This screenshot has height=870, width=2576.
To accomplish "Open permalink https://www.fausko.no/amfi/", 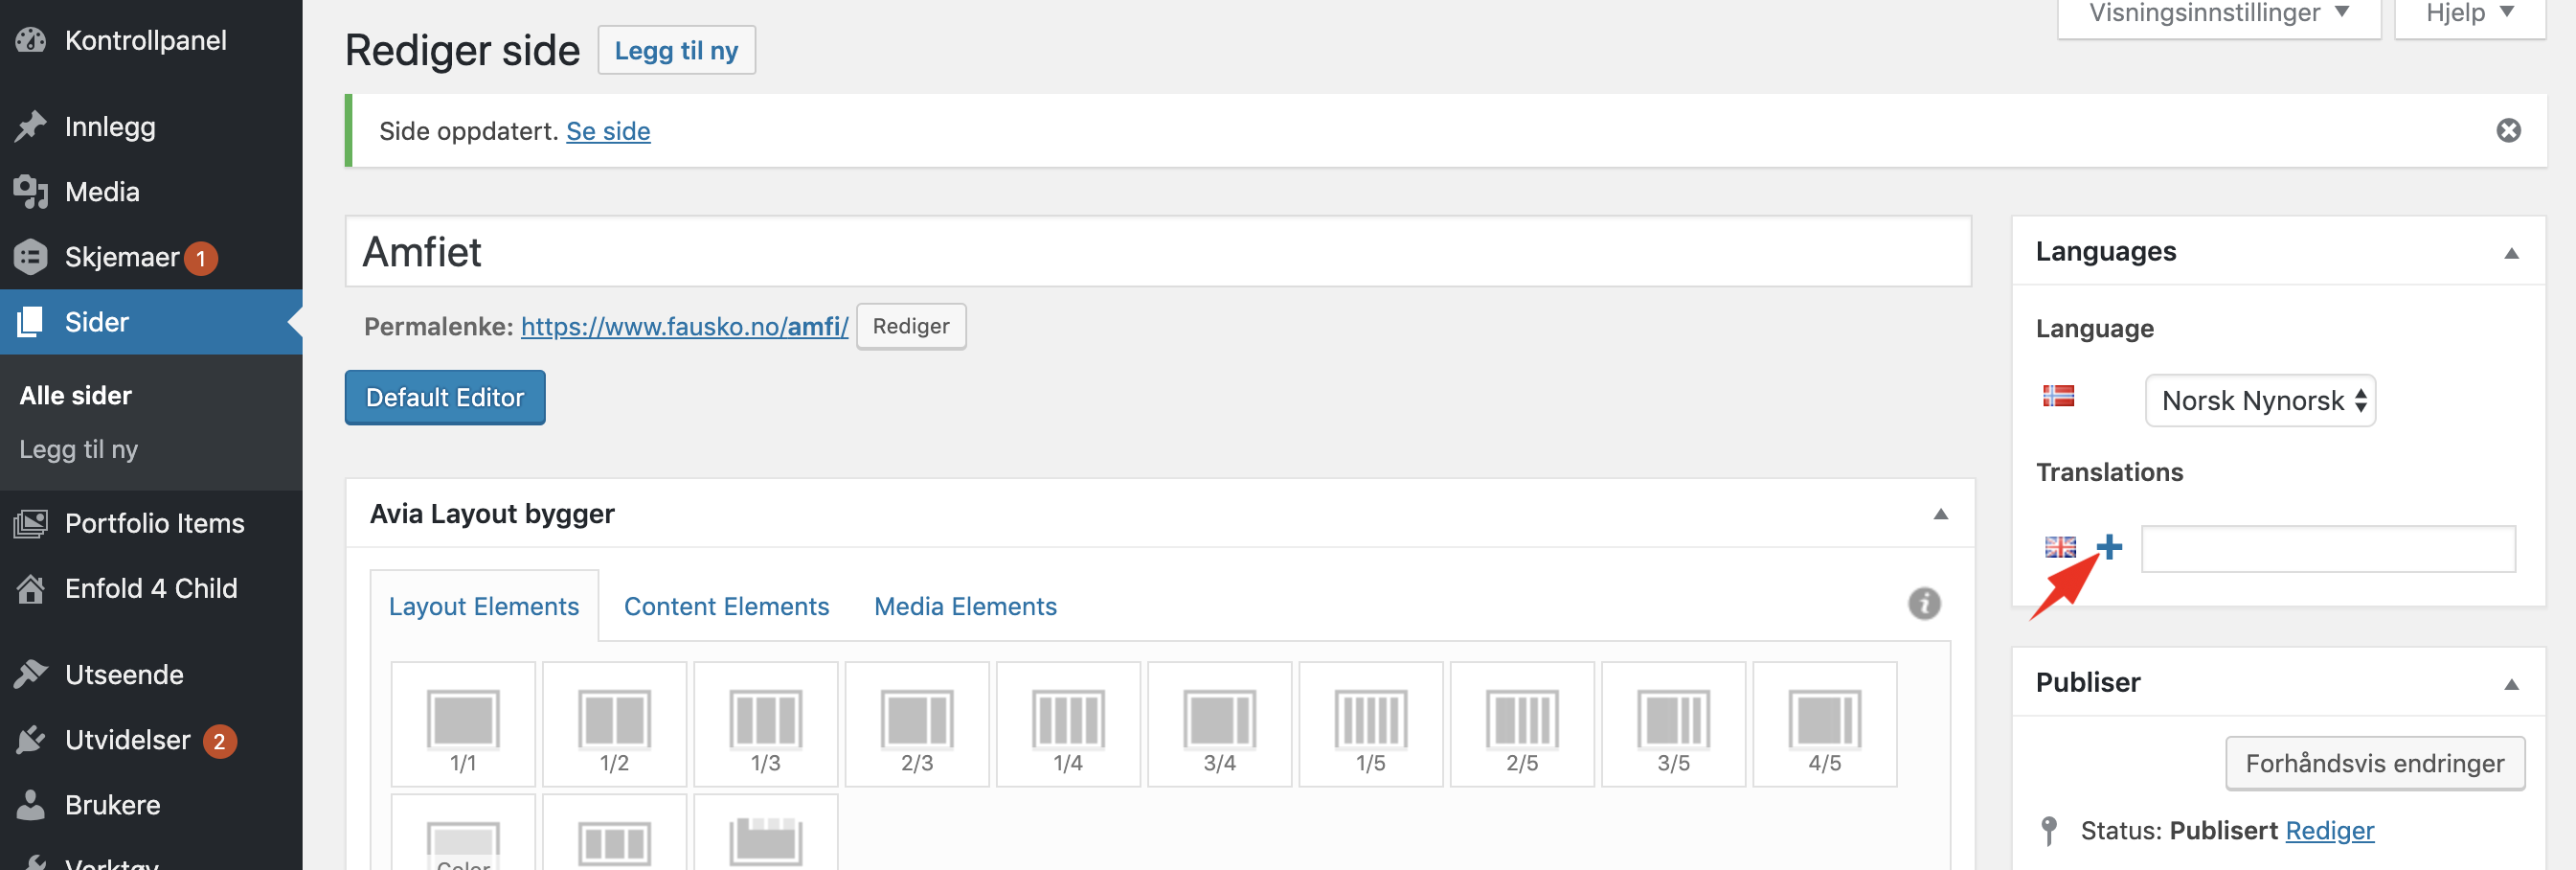I will pyautogui.click(x=684, y=326).
